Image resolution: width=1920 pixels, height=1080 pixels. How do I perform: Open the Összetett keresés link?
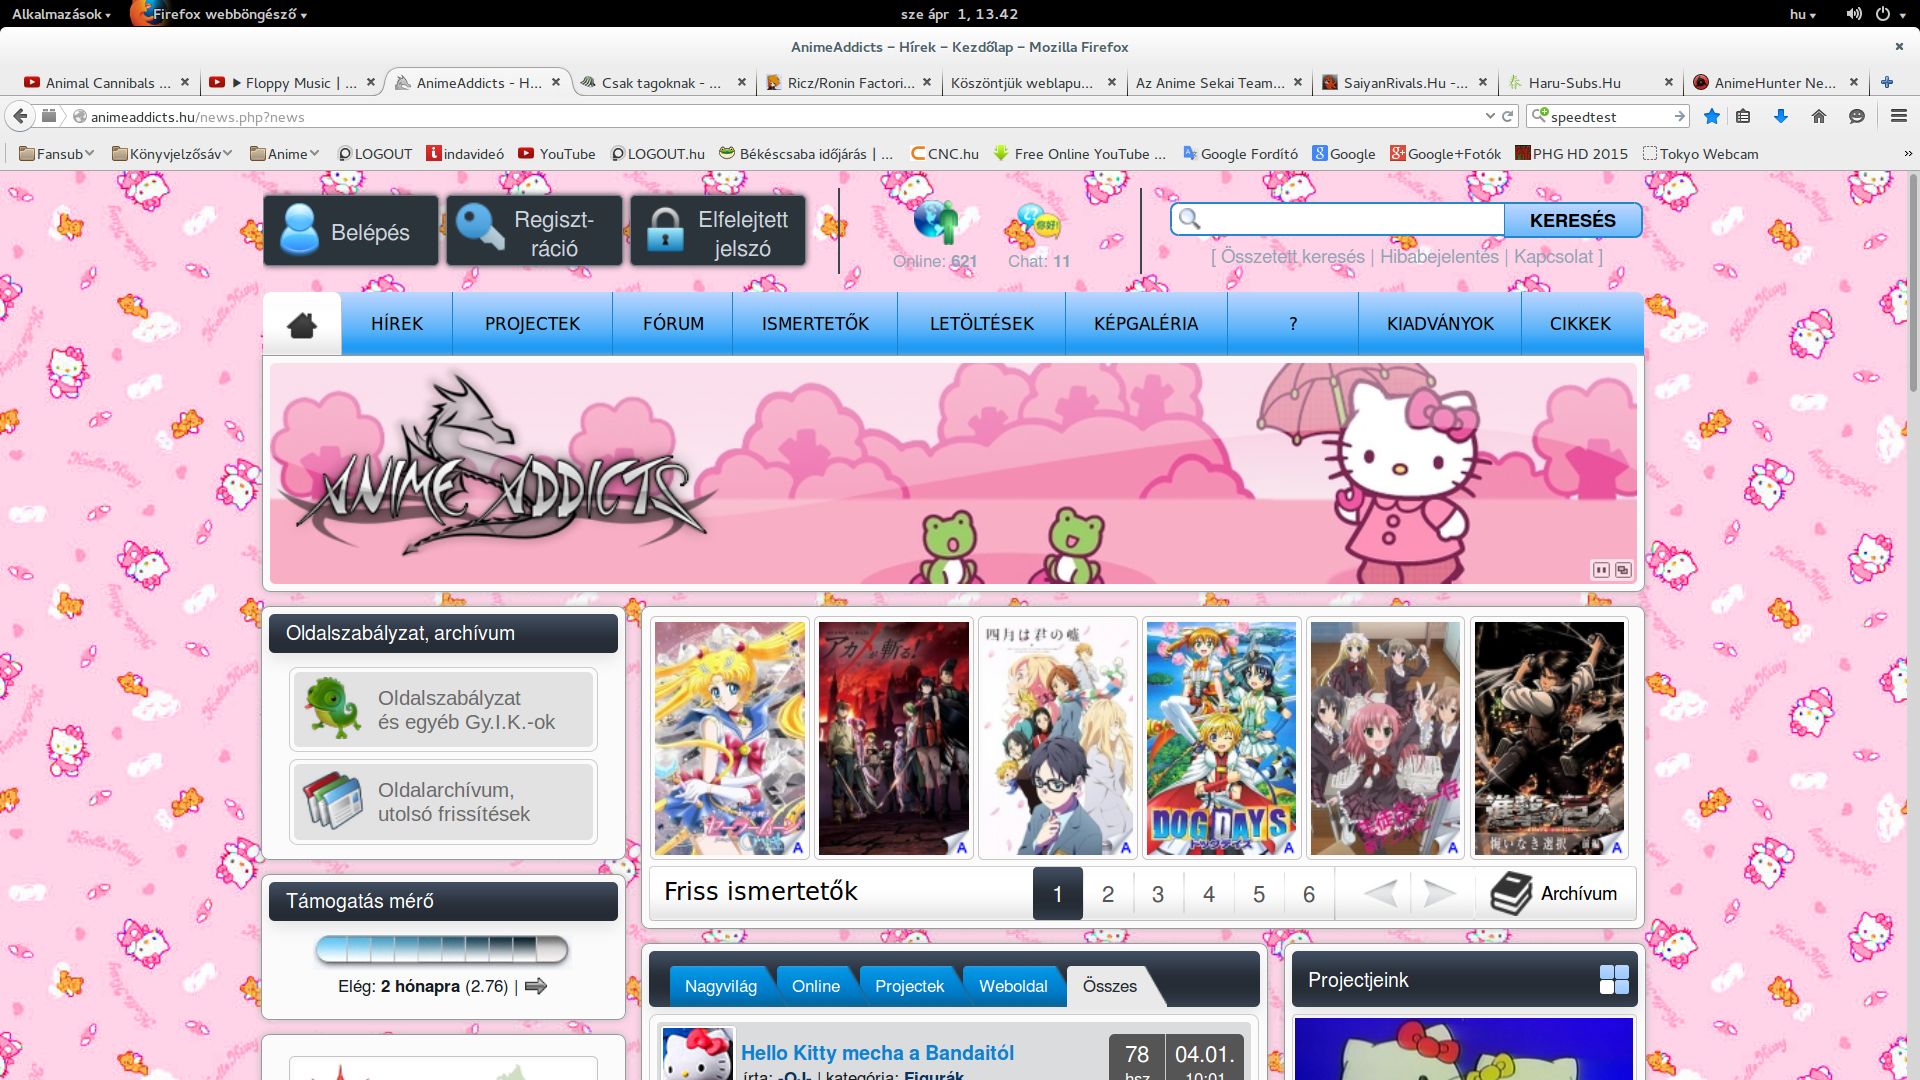1292,257
